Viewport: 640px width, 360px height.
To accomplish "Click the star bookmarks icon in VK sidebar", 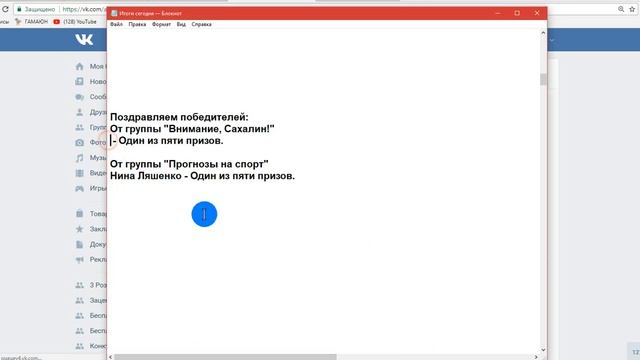I will 80,229.
